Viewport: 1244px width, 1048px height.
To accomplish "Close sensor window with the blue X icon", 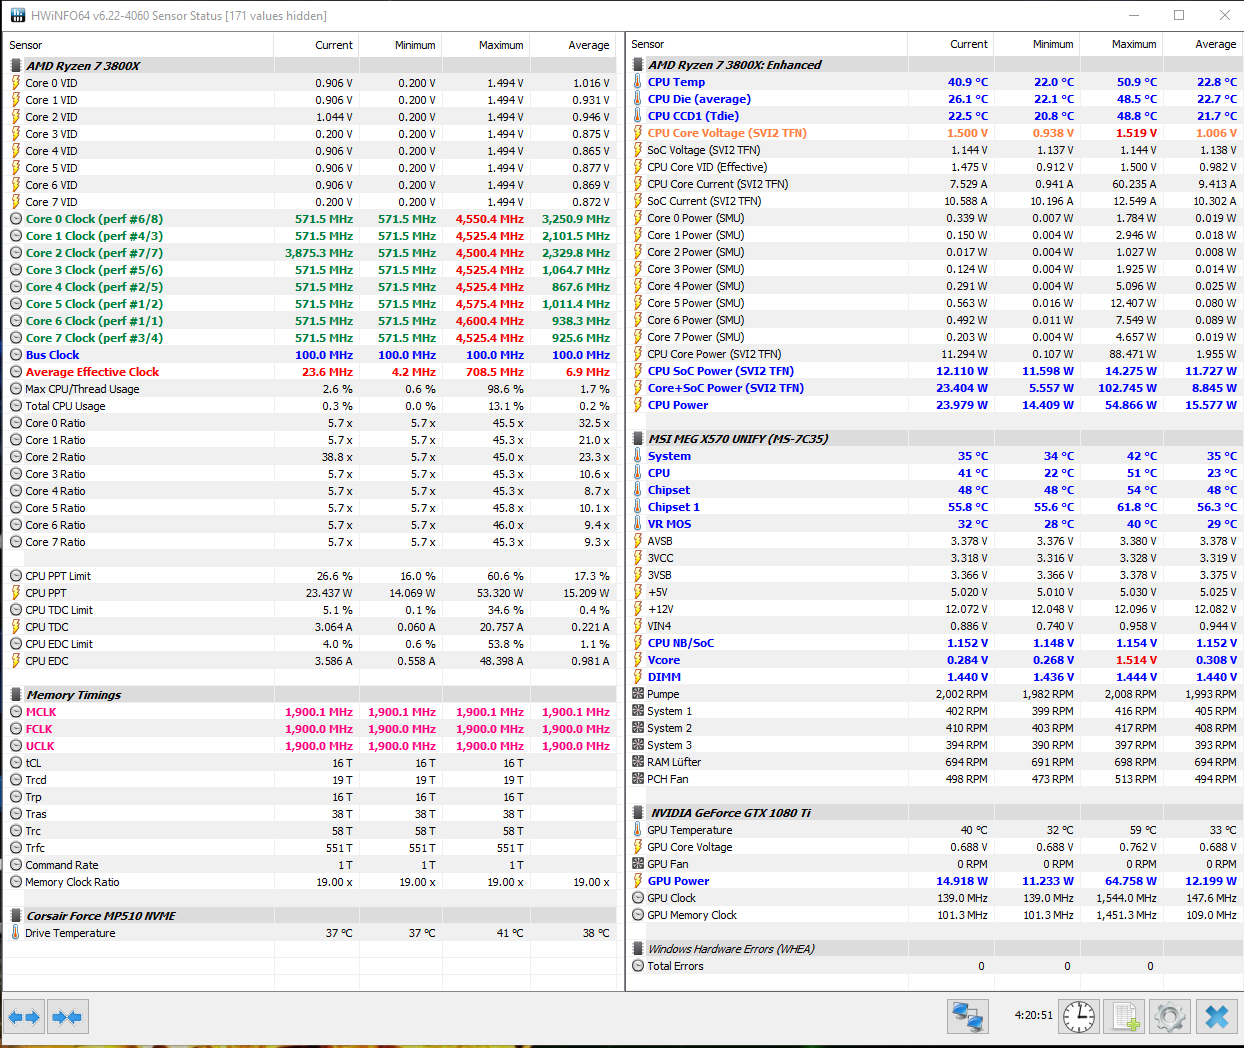I will coord(1217,1017).
